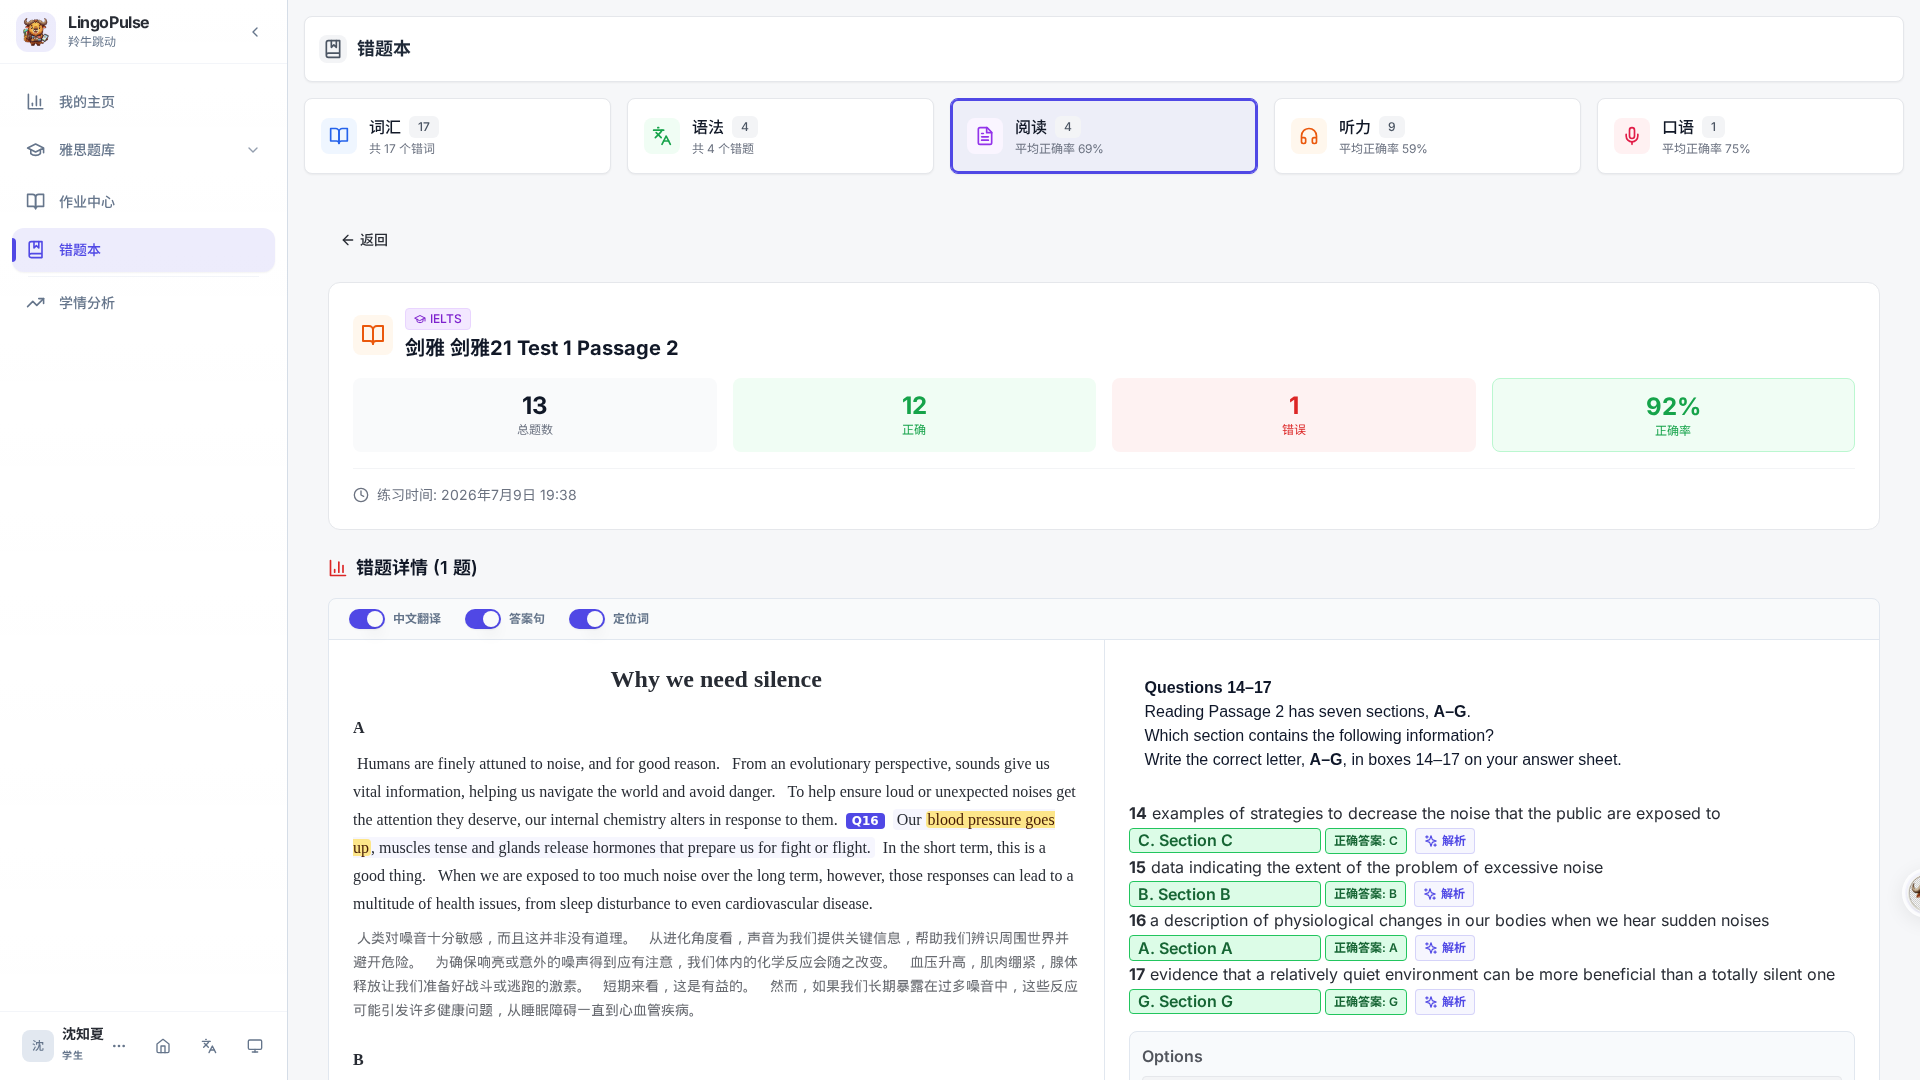Toggle 中文翻译 switch off

pyautogui.click(x=367, y=619)
